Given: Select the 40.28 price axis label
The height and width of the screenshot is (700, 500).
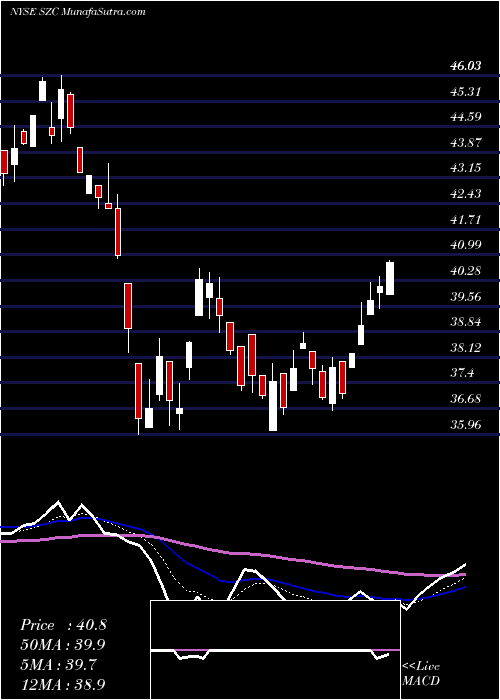Looking at the screenshot, I should [466, 271].
